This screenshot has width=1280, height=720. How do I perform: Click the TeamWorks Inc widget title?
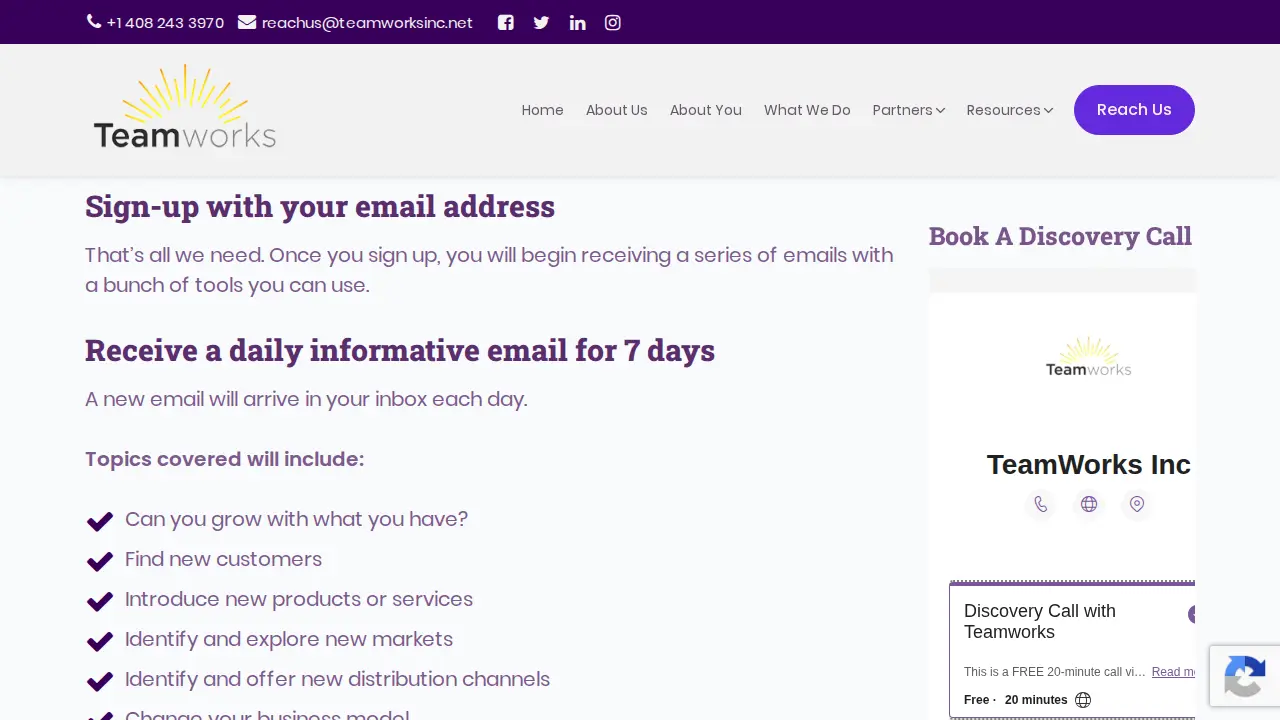pos(1088,465)
